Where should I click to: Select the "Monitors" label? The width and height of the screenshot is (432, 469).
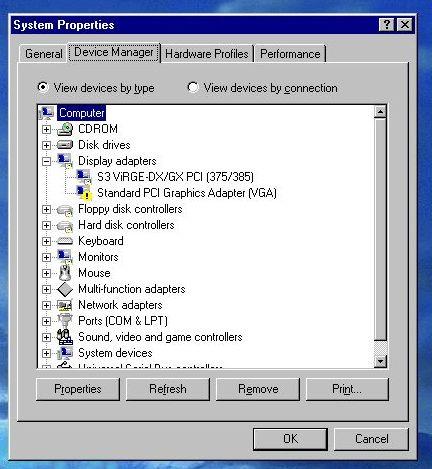coord(98,257)
